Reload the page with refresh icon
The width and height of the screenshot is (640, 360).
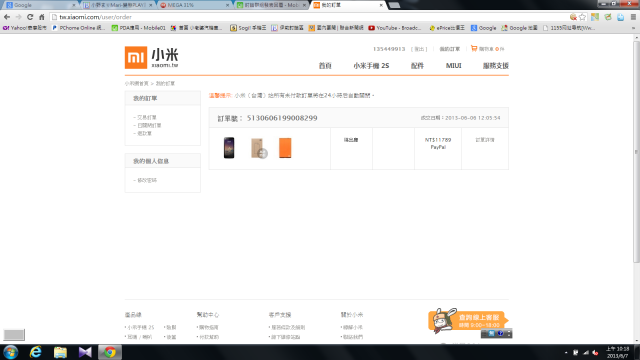click(30, 17)
